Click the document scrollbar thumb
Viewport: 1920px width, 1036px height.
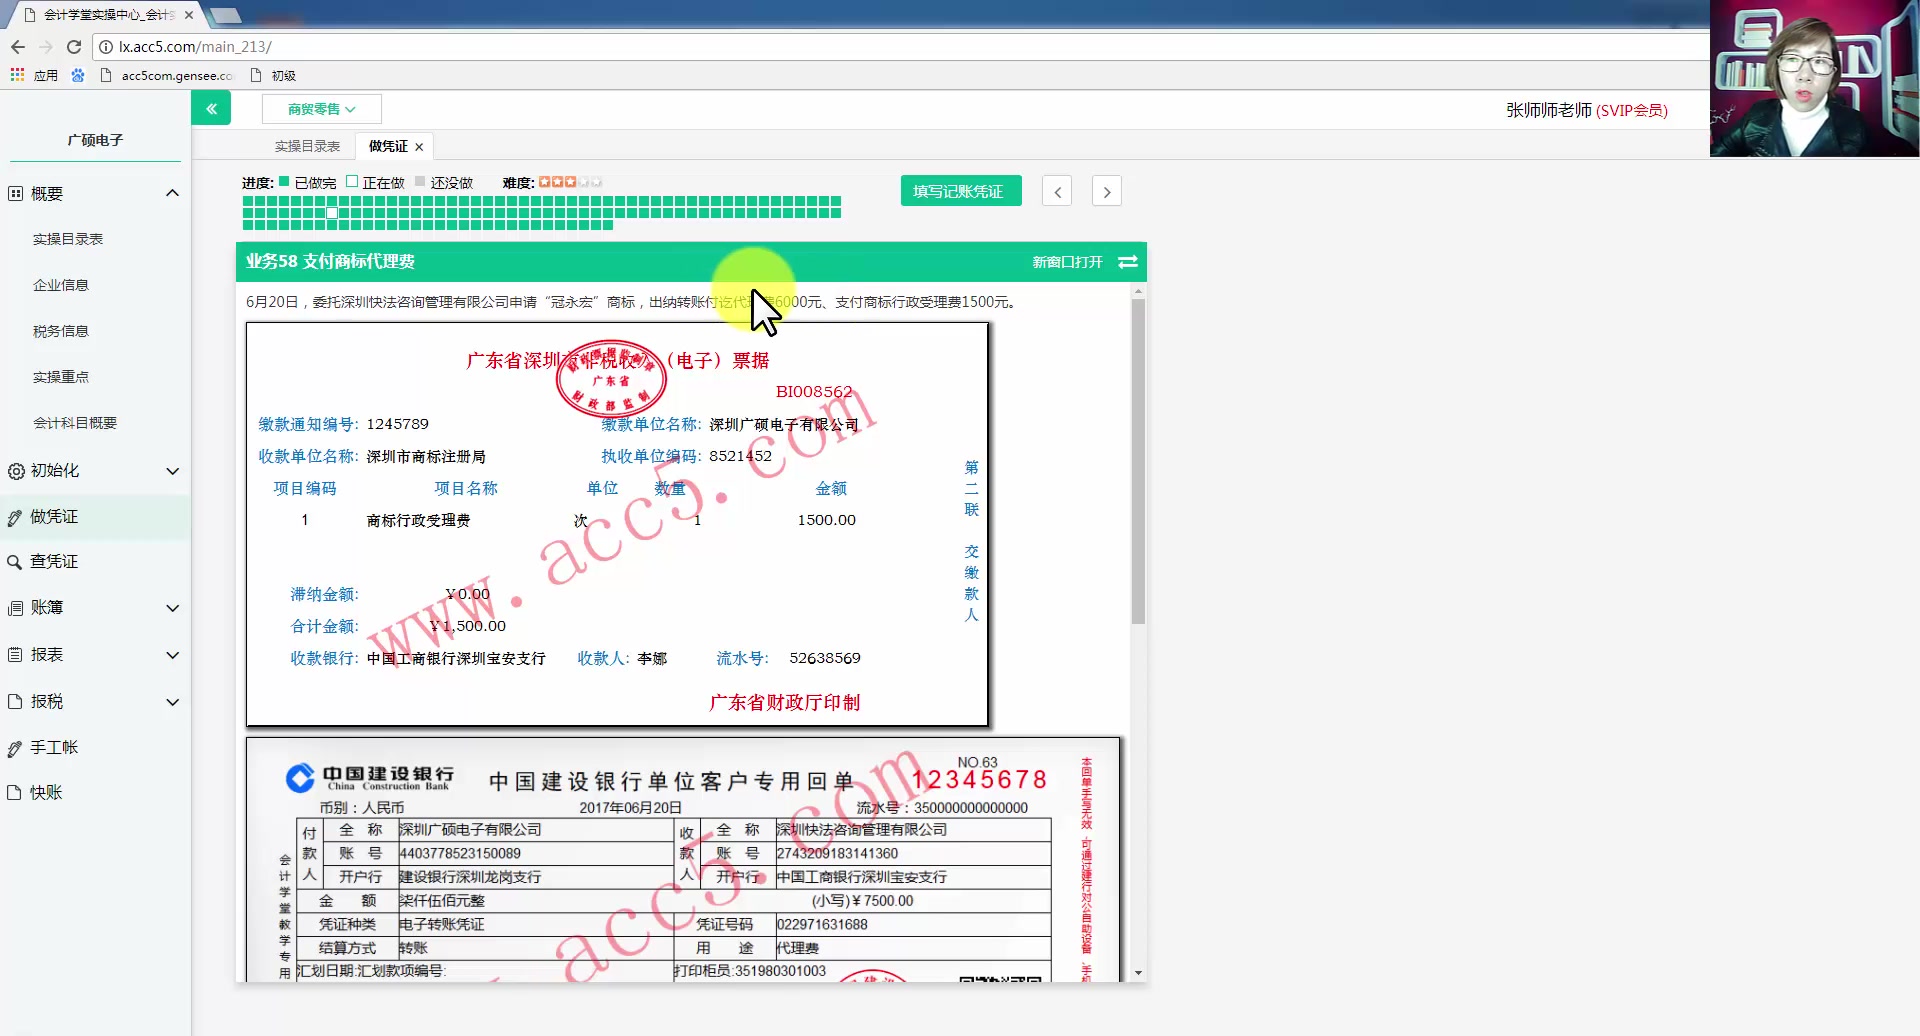pyautogui.click(x=1138, y=461)
